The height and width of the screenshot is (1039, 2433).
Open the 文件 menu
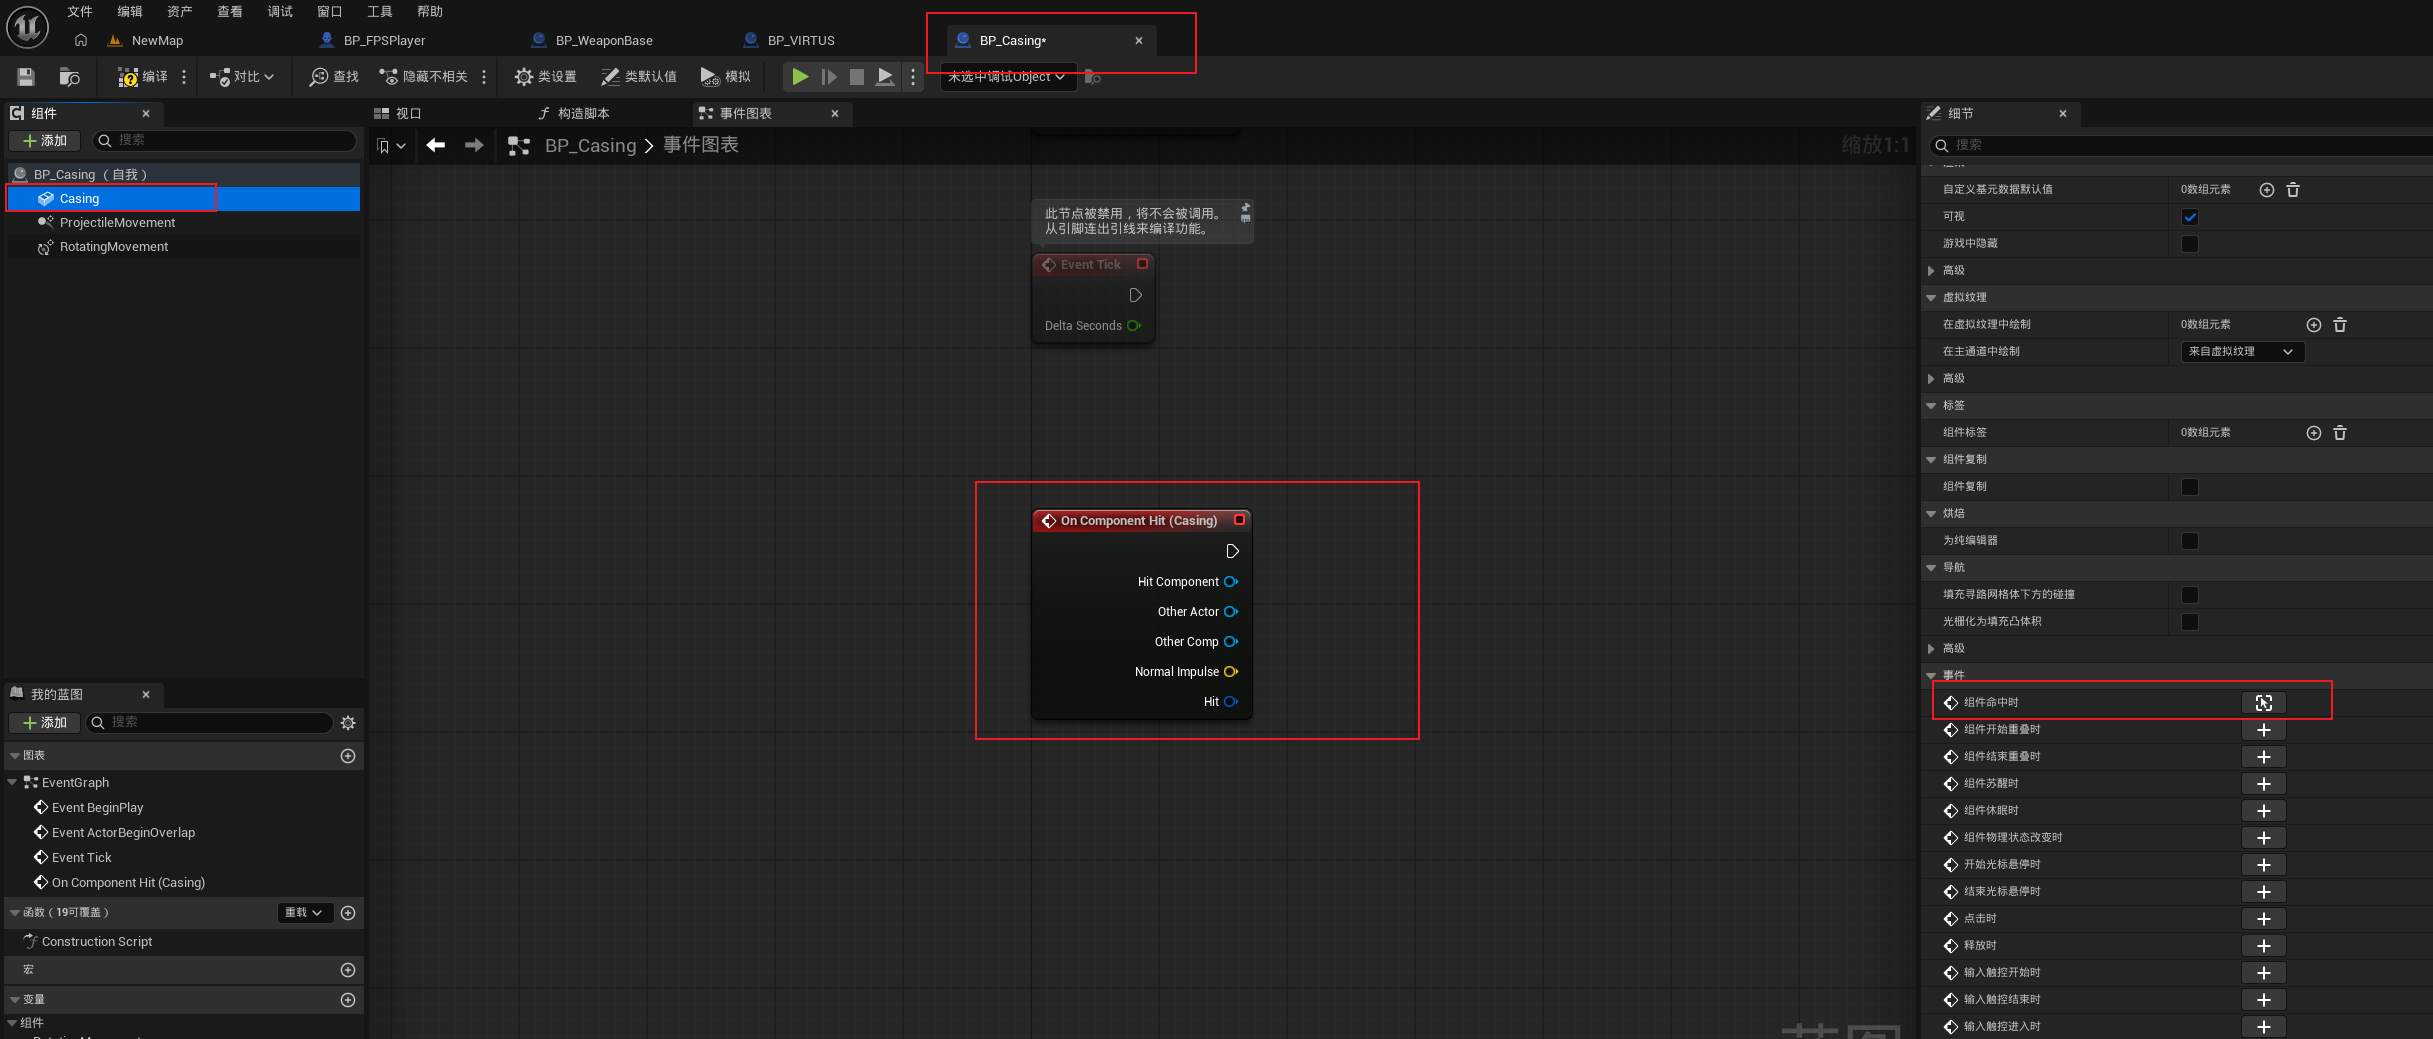click(x=80, y=12)
